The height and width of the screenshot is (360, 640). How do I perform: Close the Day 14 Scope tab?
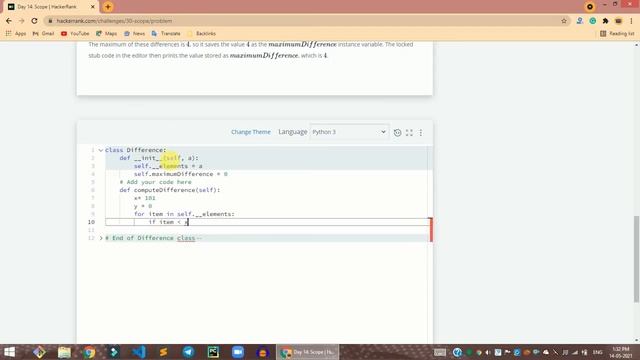click(x=93, y=7)
